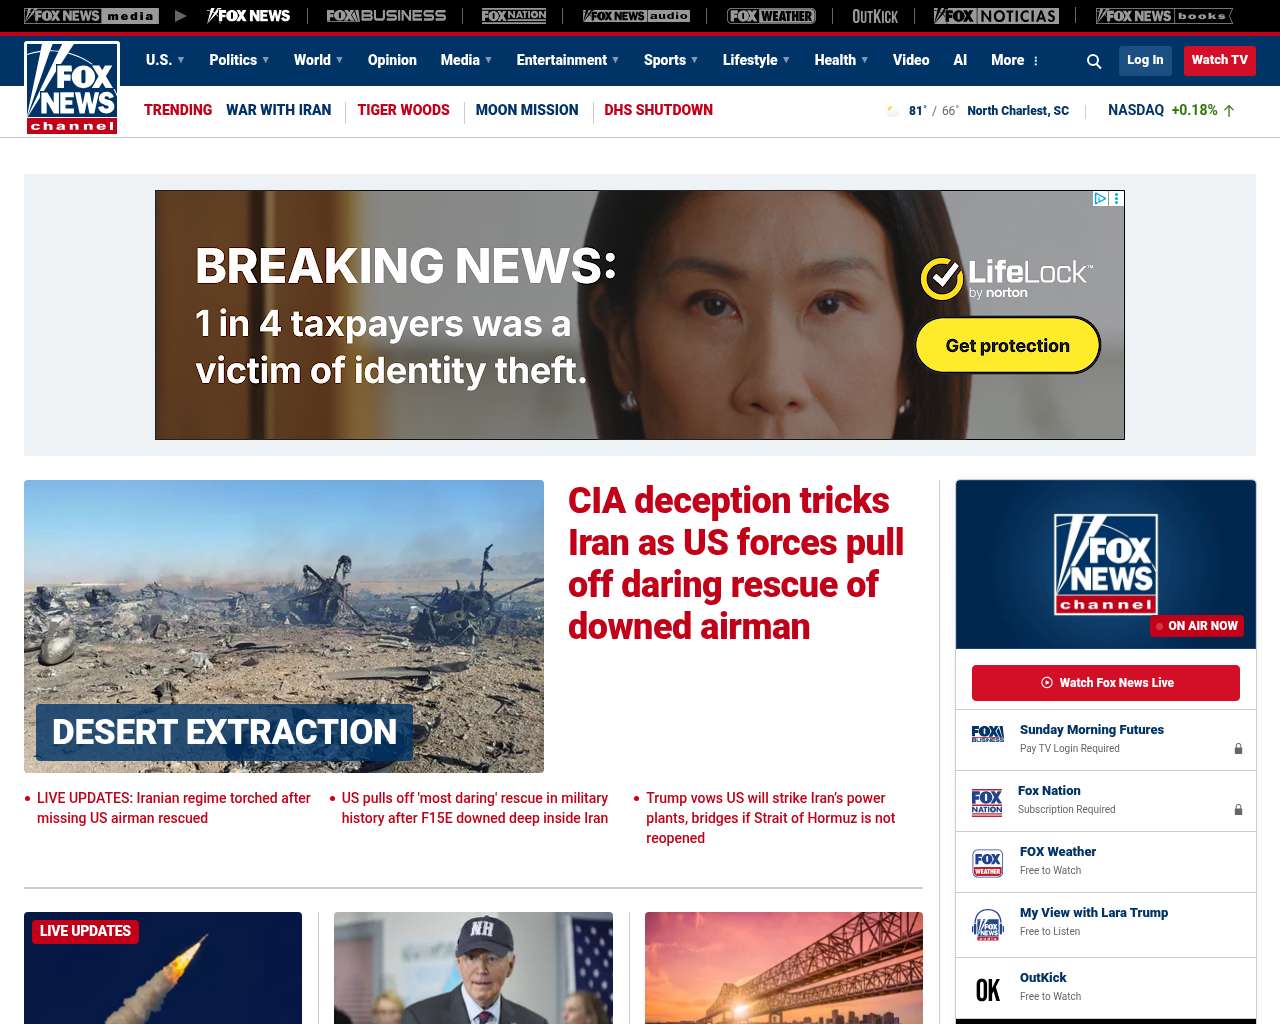
Task: Click Watch Fox News Live button
Action: [1106, 683]
